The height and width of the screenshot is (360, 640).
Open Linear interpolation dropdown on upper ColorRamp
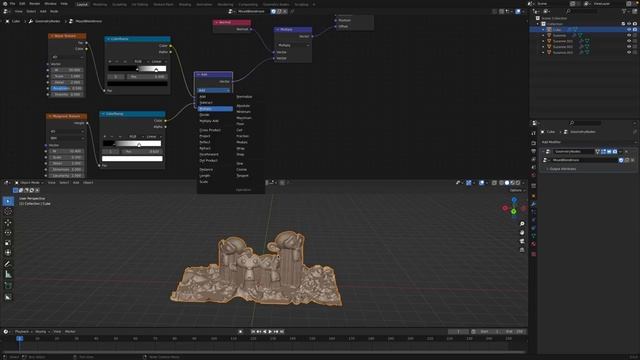click(158, 62)
